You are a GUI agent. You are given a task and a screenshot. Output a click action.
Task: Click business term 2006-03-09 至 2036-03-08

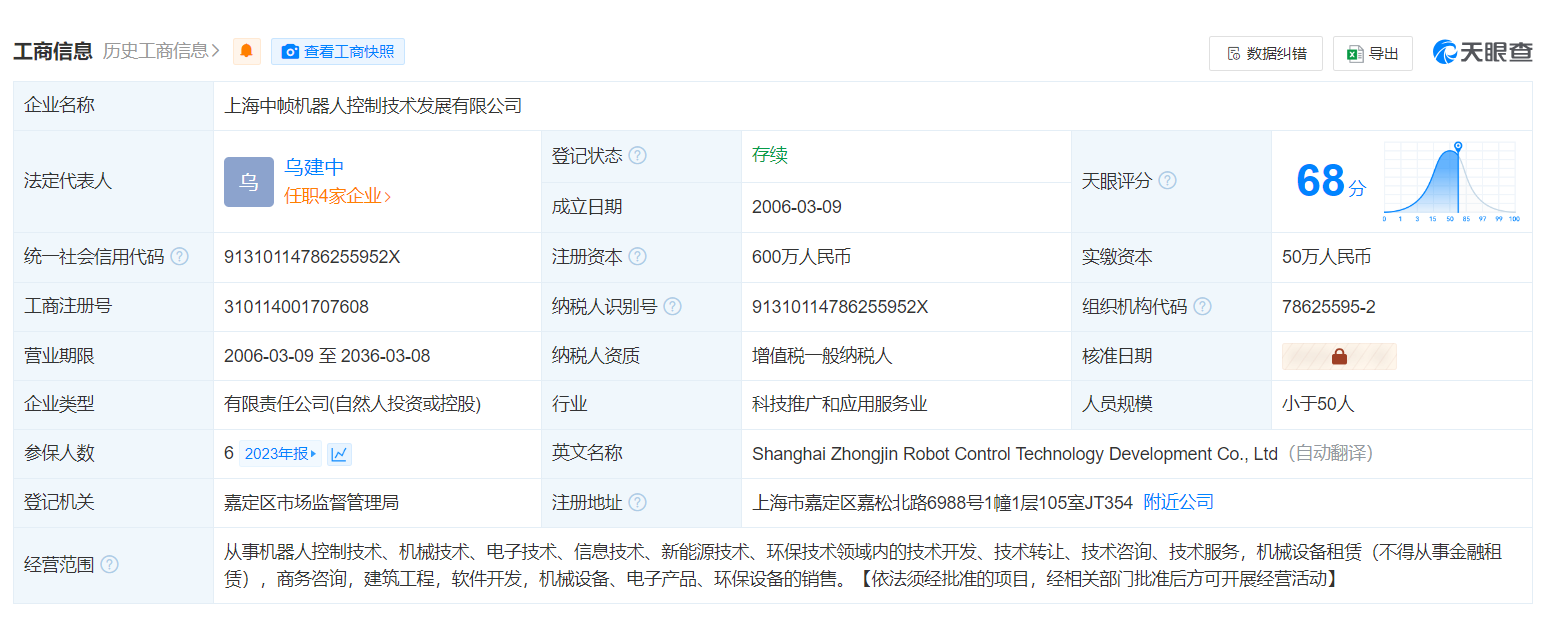click(x=327, y=356)
